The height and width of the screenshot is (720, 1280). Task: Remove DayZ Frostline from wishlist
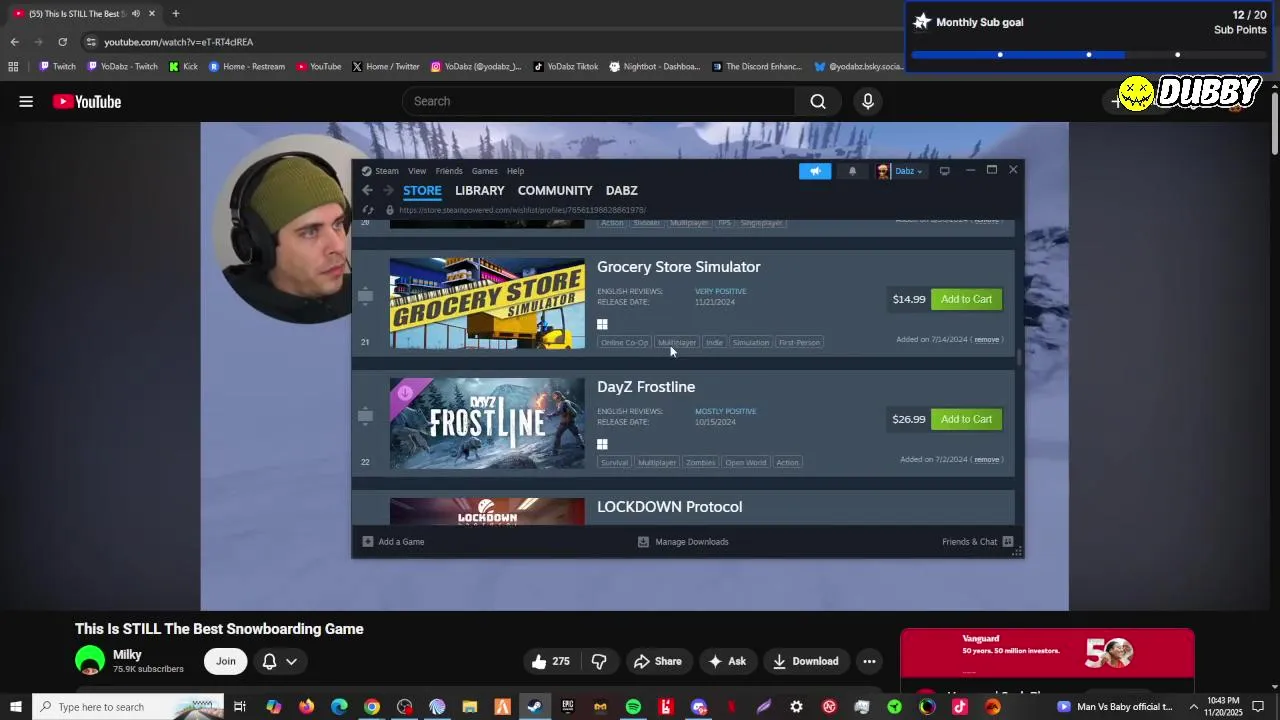986,460
